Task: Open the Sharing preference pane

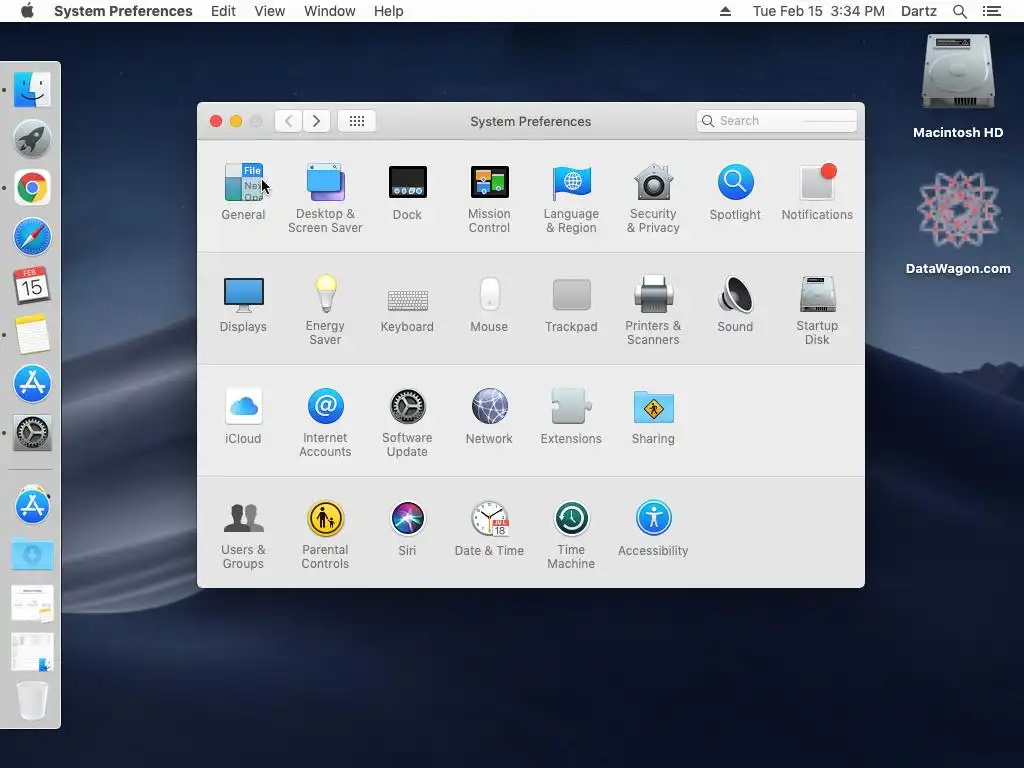Action: [653, 416]
